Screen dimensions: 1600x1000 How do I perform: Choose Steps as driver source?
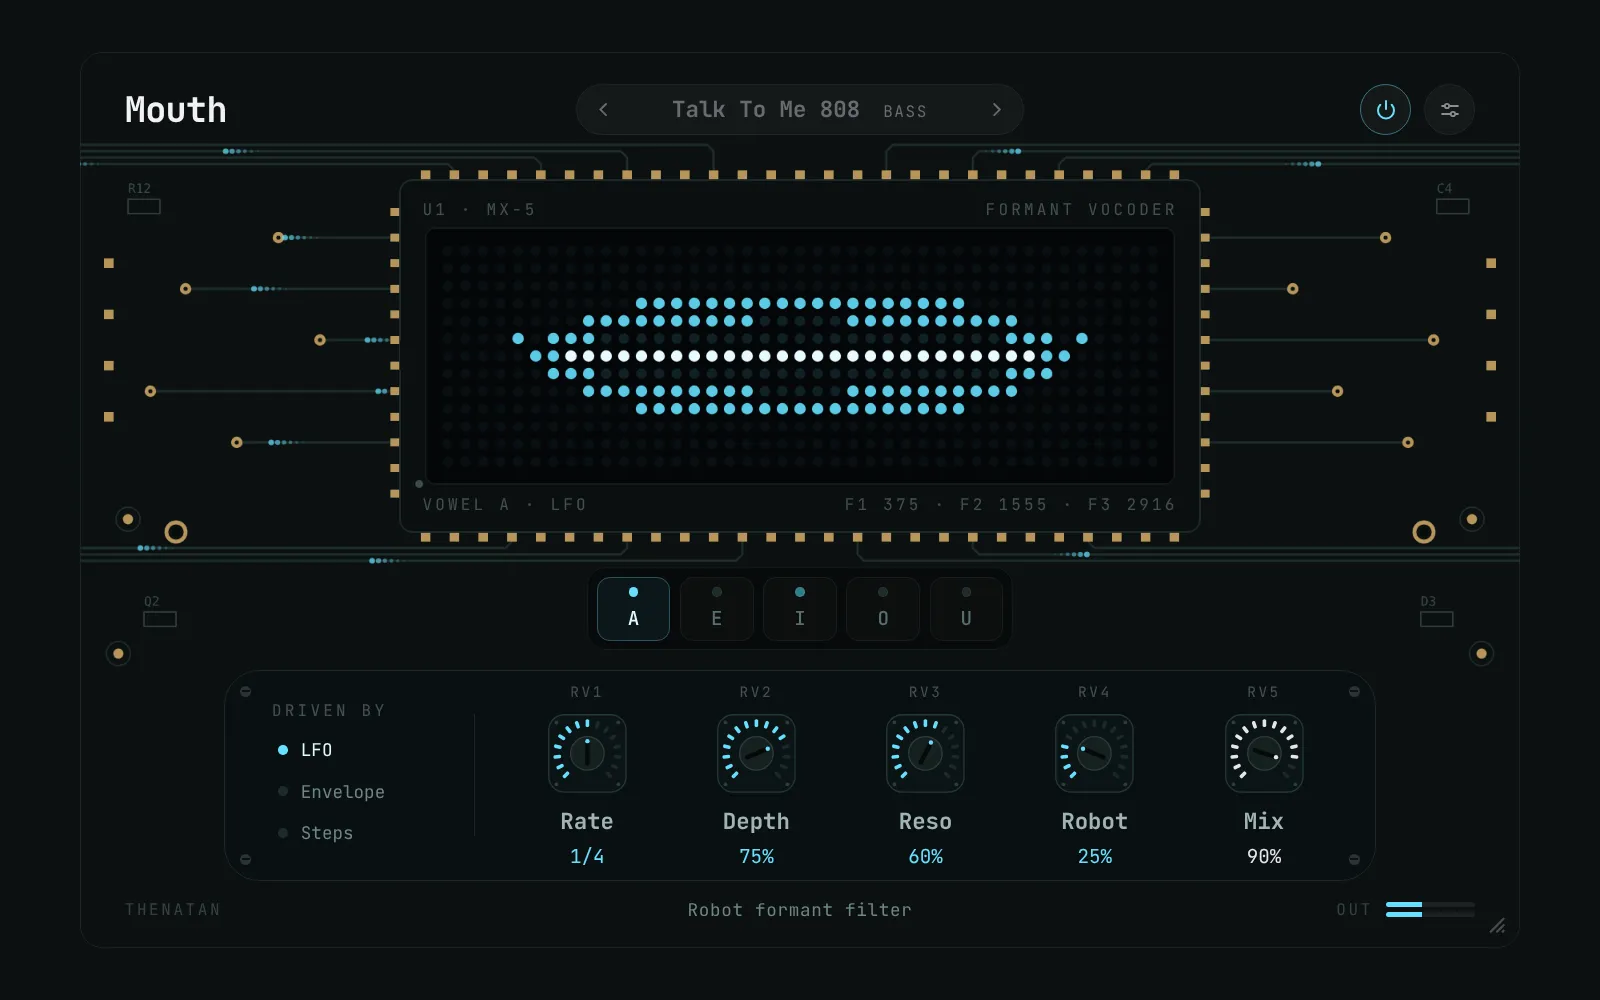tap(315, 833)
